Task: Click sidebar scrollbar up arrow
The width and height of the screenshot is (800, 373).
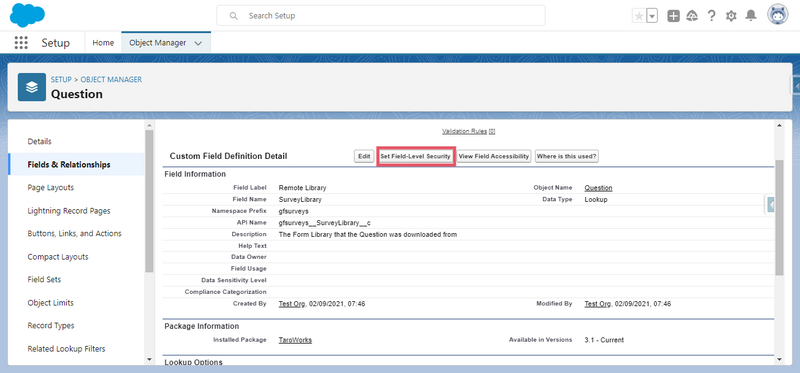Action: click(x=149, y=126)
